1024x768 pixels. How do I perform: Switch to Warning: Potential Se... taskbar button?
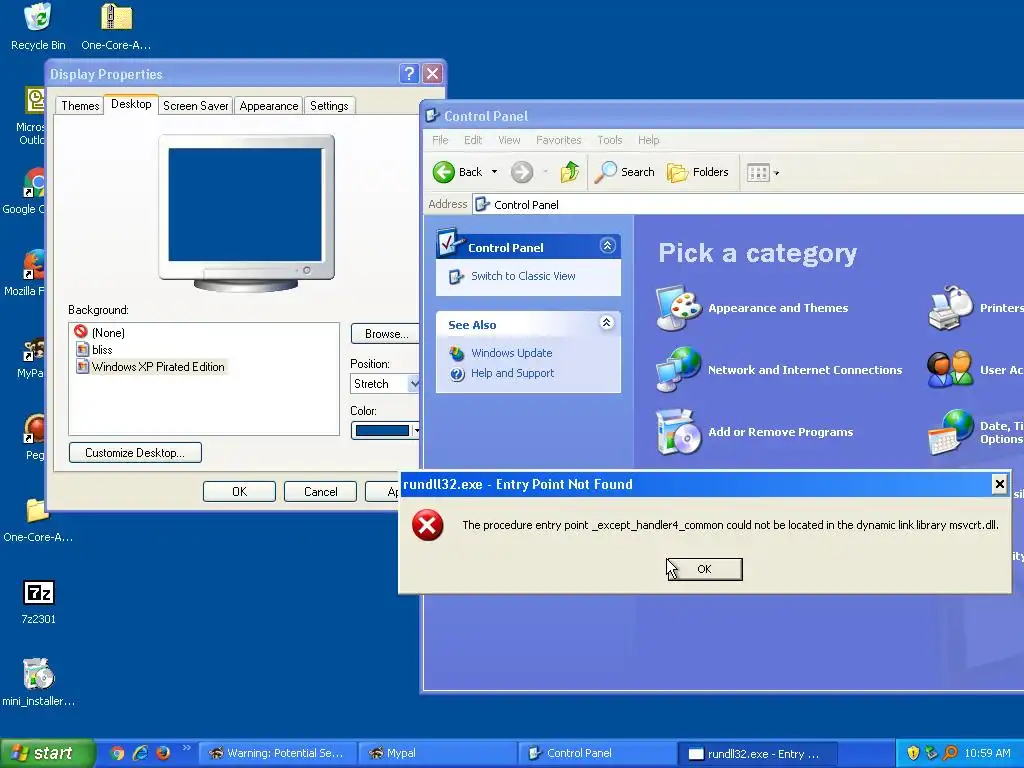(278, 754)
